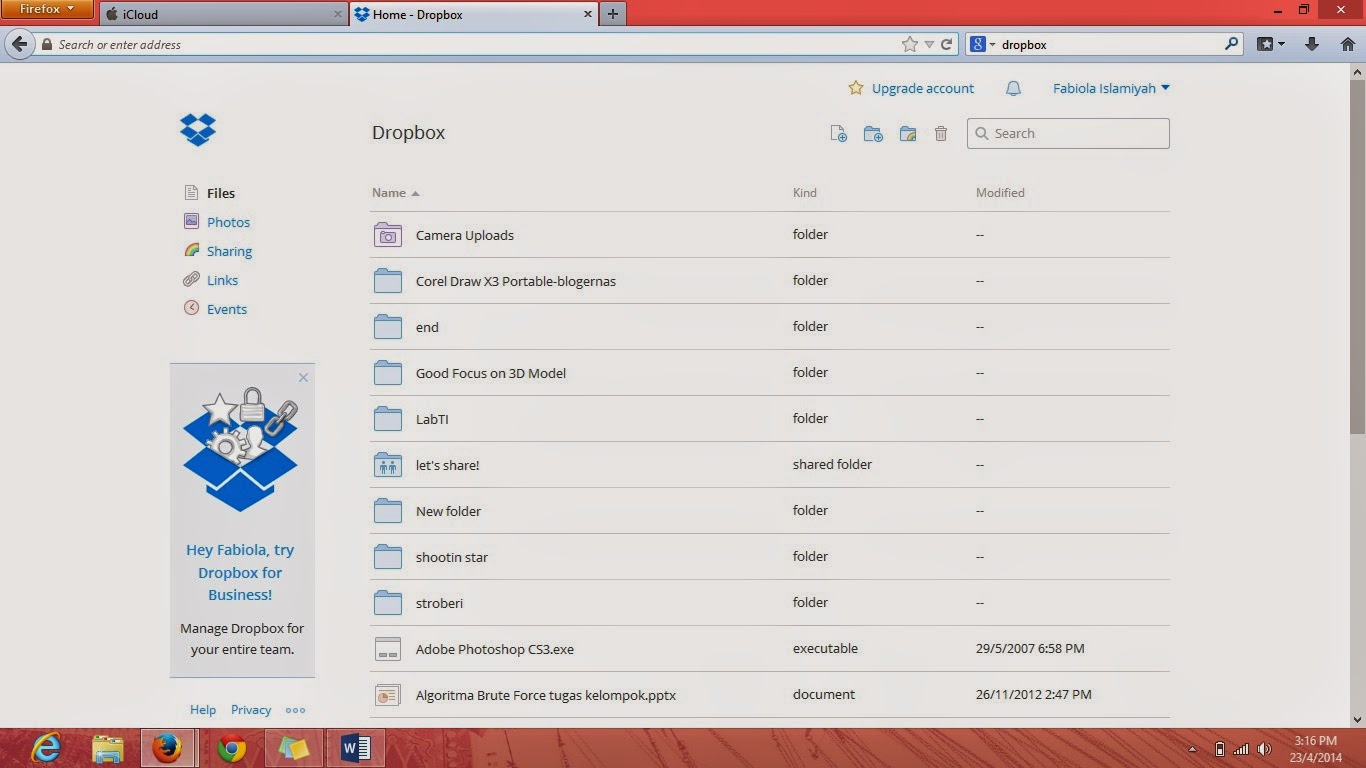Show deleted files with trash icon
This screenshot has height=768, width=1366.
tap(941, 134)
